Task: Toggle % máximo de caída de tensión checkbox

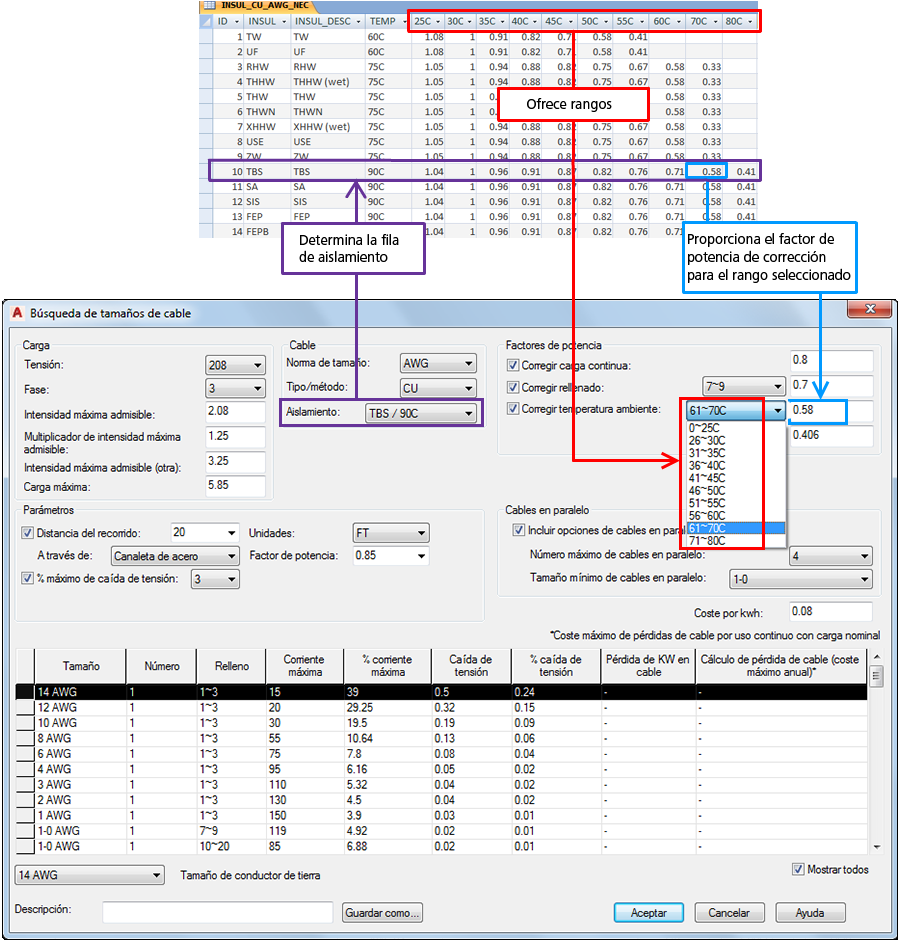Action: coord(27,579)
